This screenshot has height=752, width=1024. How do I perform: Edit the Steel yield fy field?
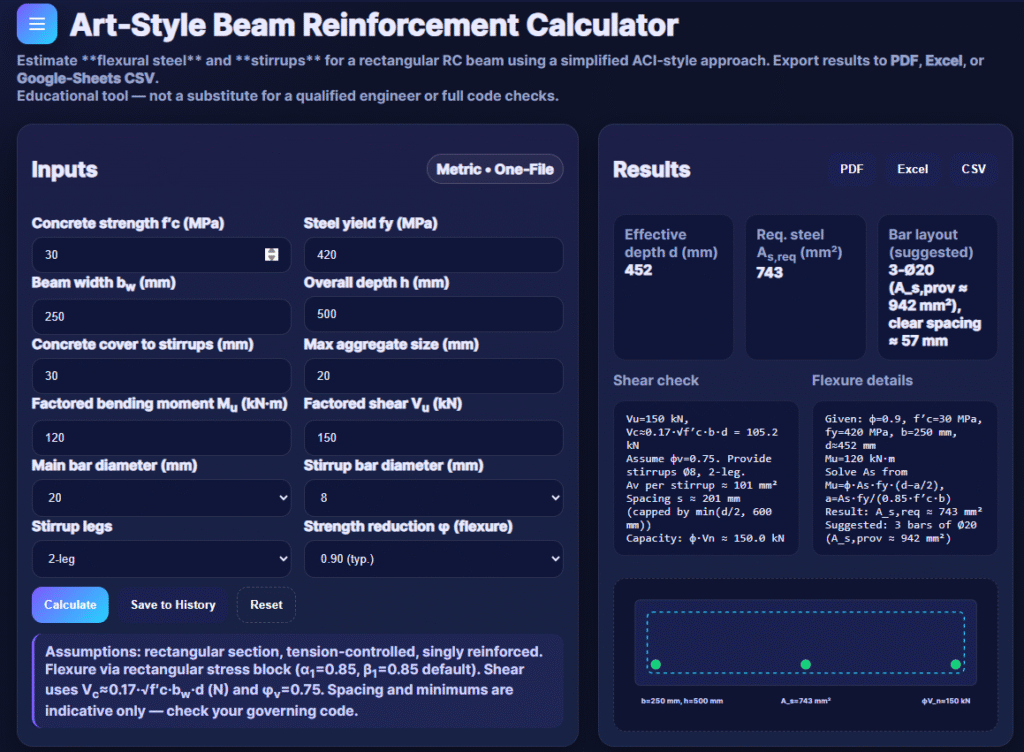(x=433, y=255)
